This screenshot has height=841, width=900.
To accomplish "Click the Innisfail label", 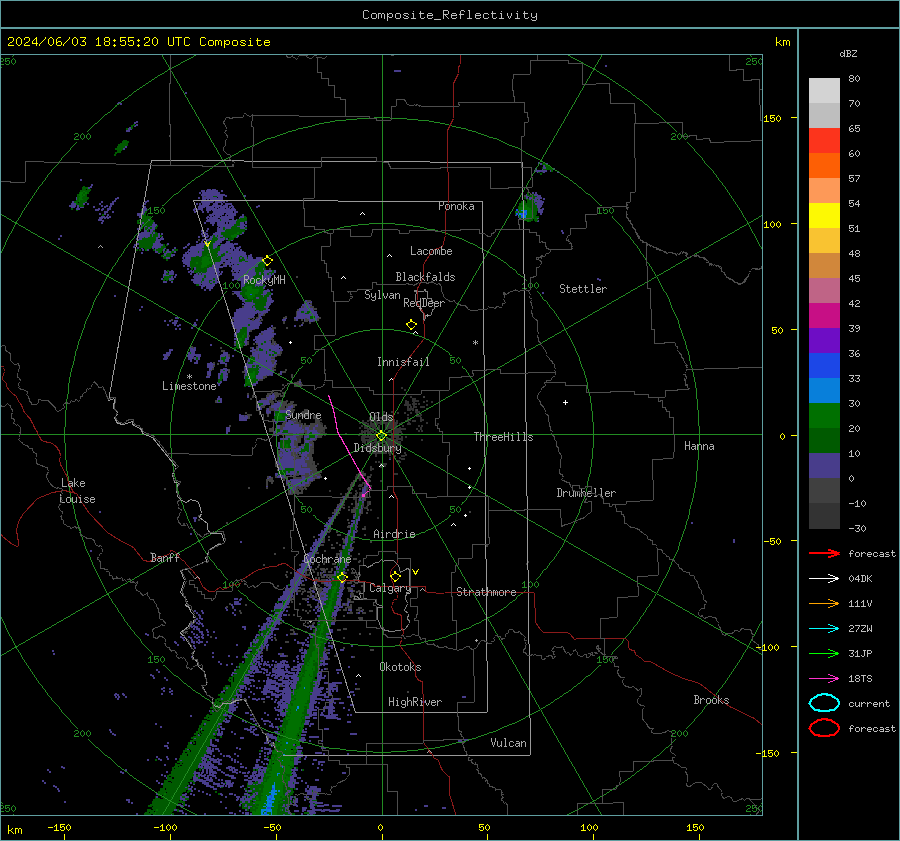I will click(x=403, y=362).
